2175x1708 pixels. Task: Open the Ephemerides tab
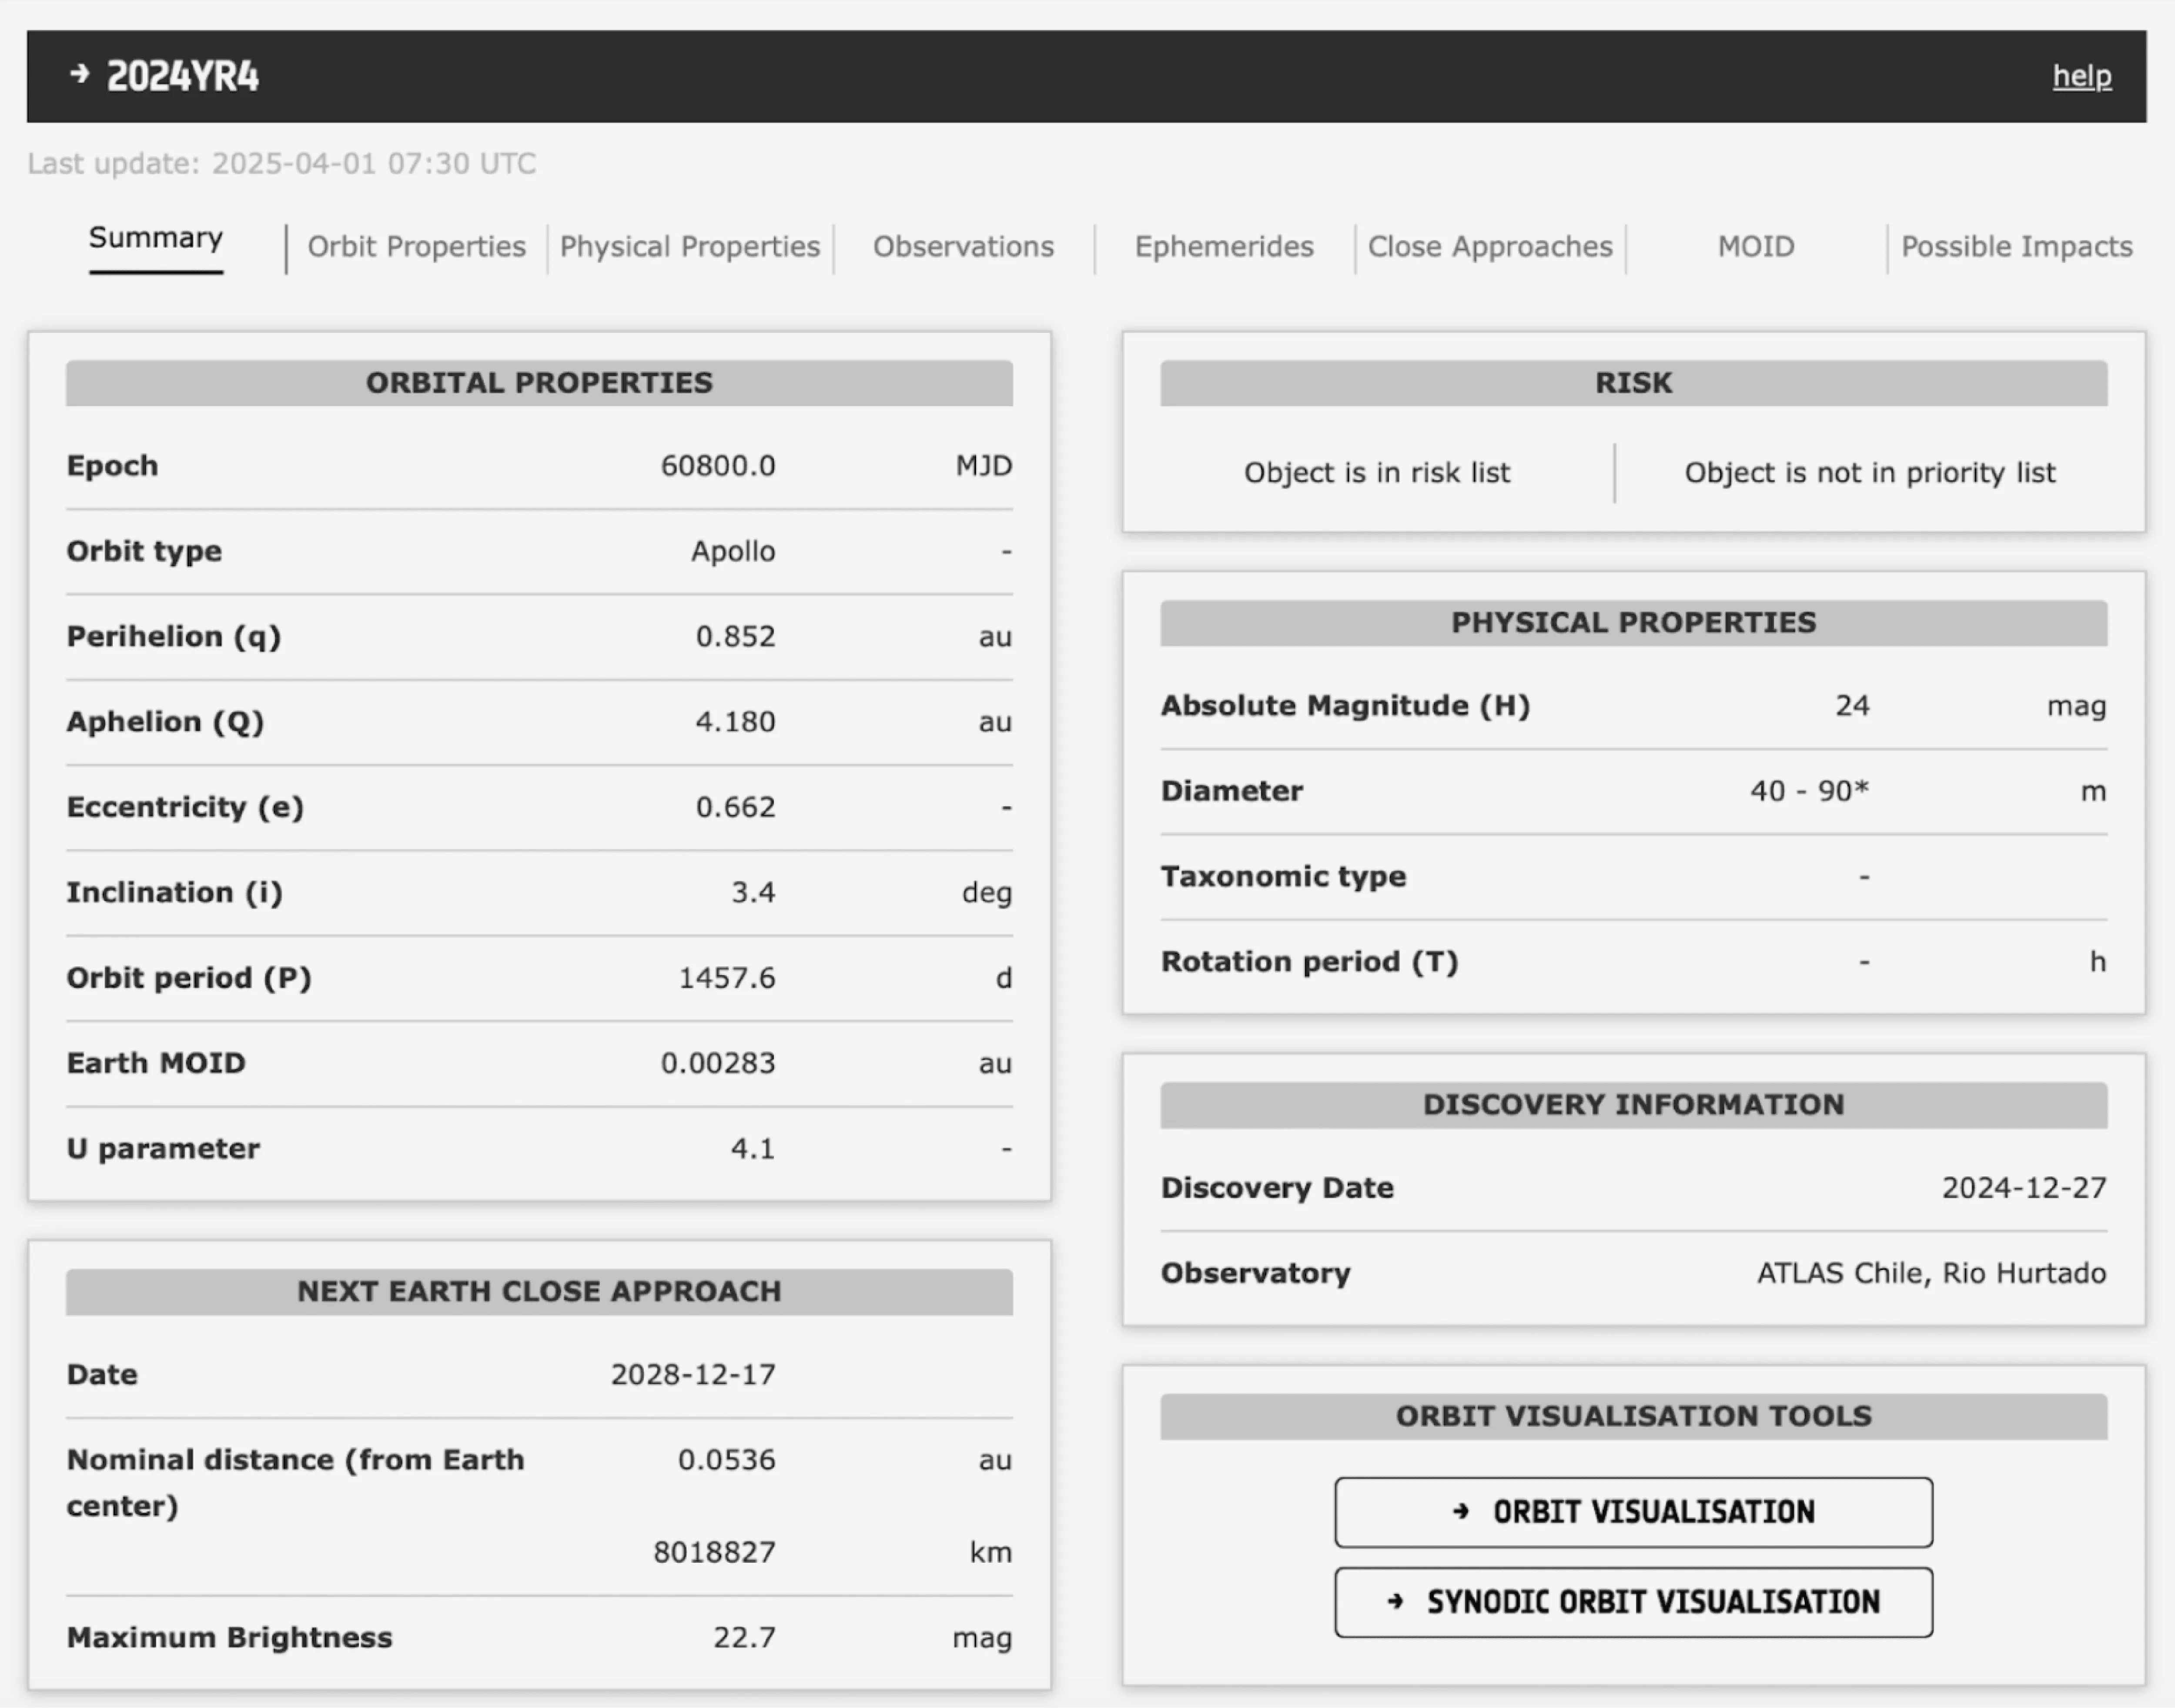click(x=1224, y=247)
